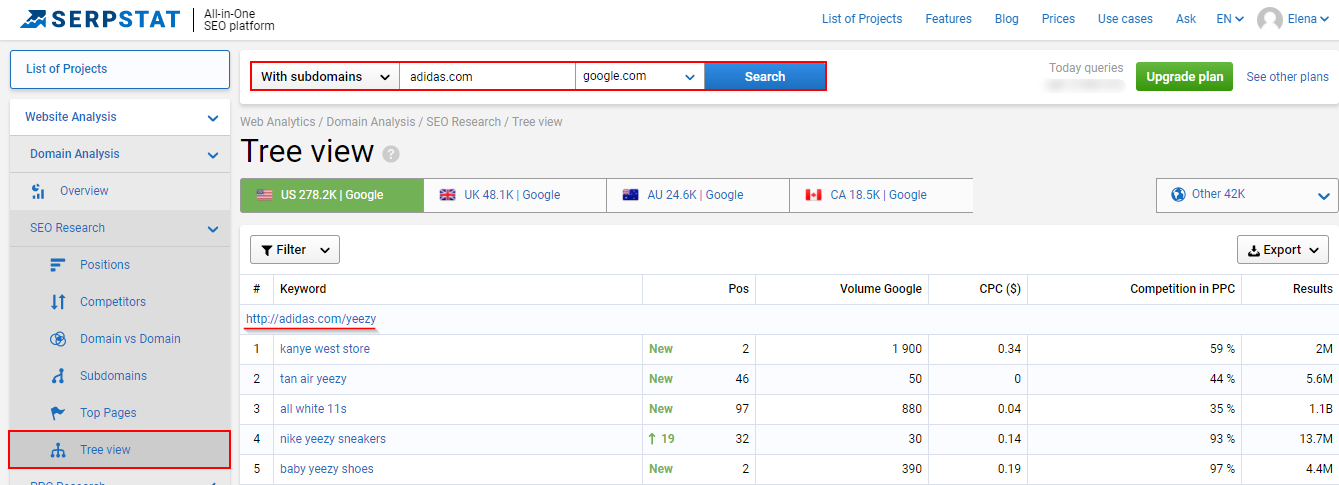1339x485 pixels.
Task: Click the Tree view hierarchy icon
Action: tap(58, 450)
